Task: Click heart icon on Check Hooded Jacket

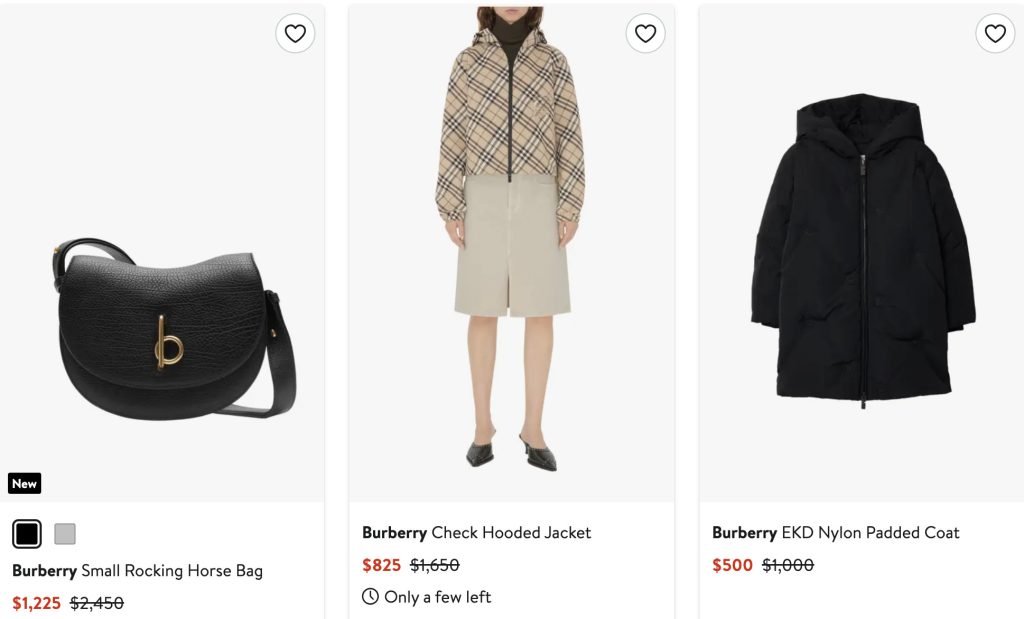Action: (x=645, y=34)
